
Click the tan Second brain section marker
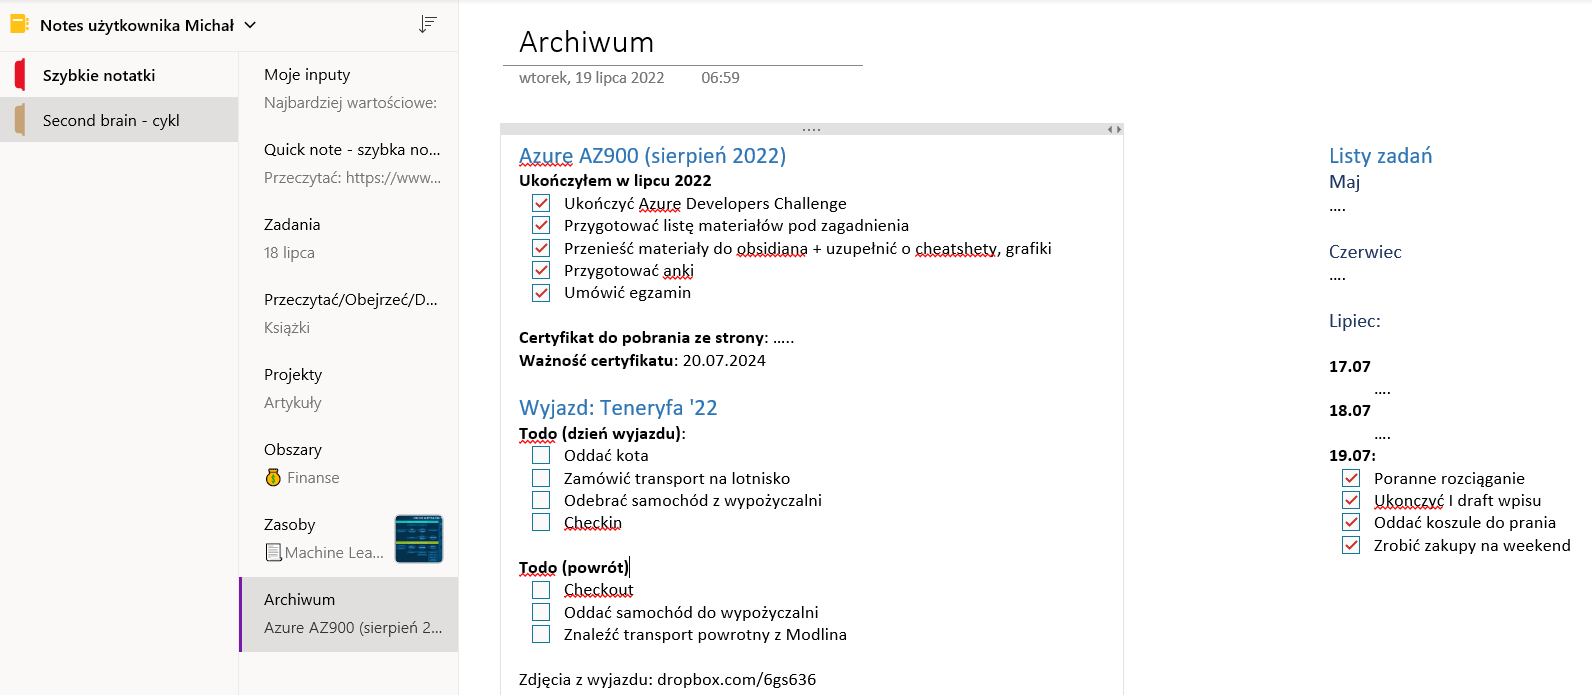(x=20, y=120)
